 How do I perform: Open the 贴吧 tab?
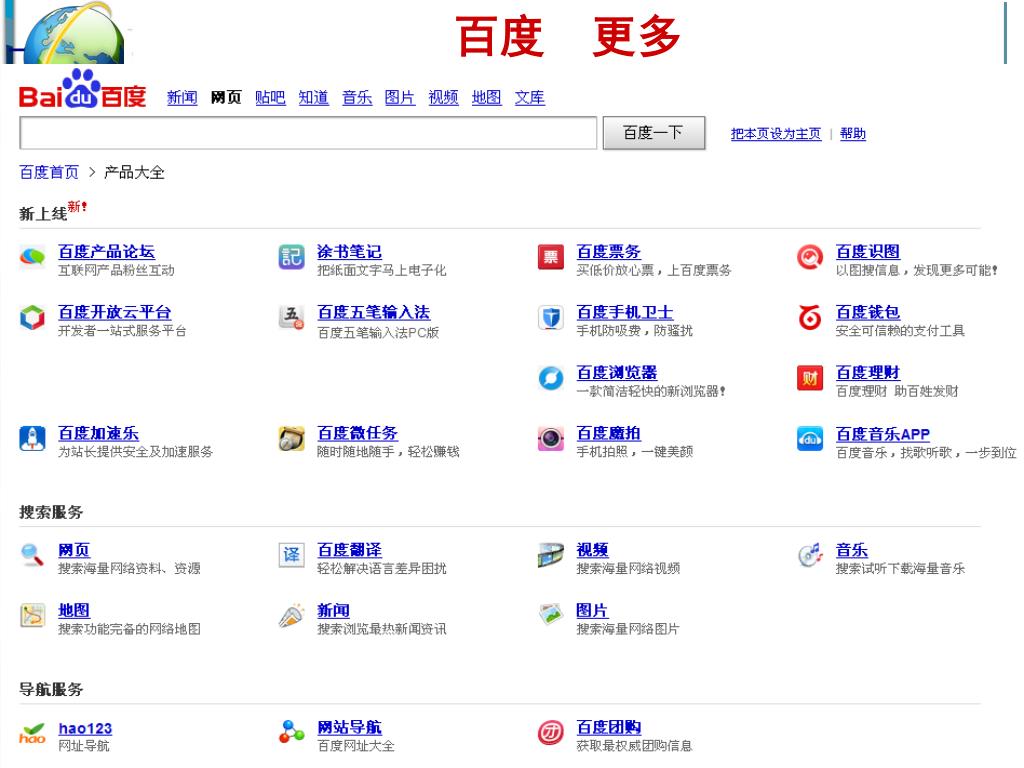click(x=270, y=98)
